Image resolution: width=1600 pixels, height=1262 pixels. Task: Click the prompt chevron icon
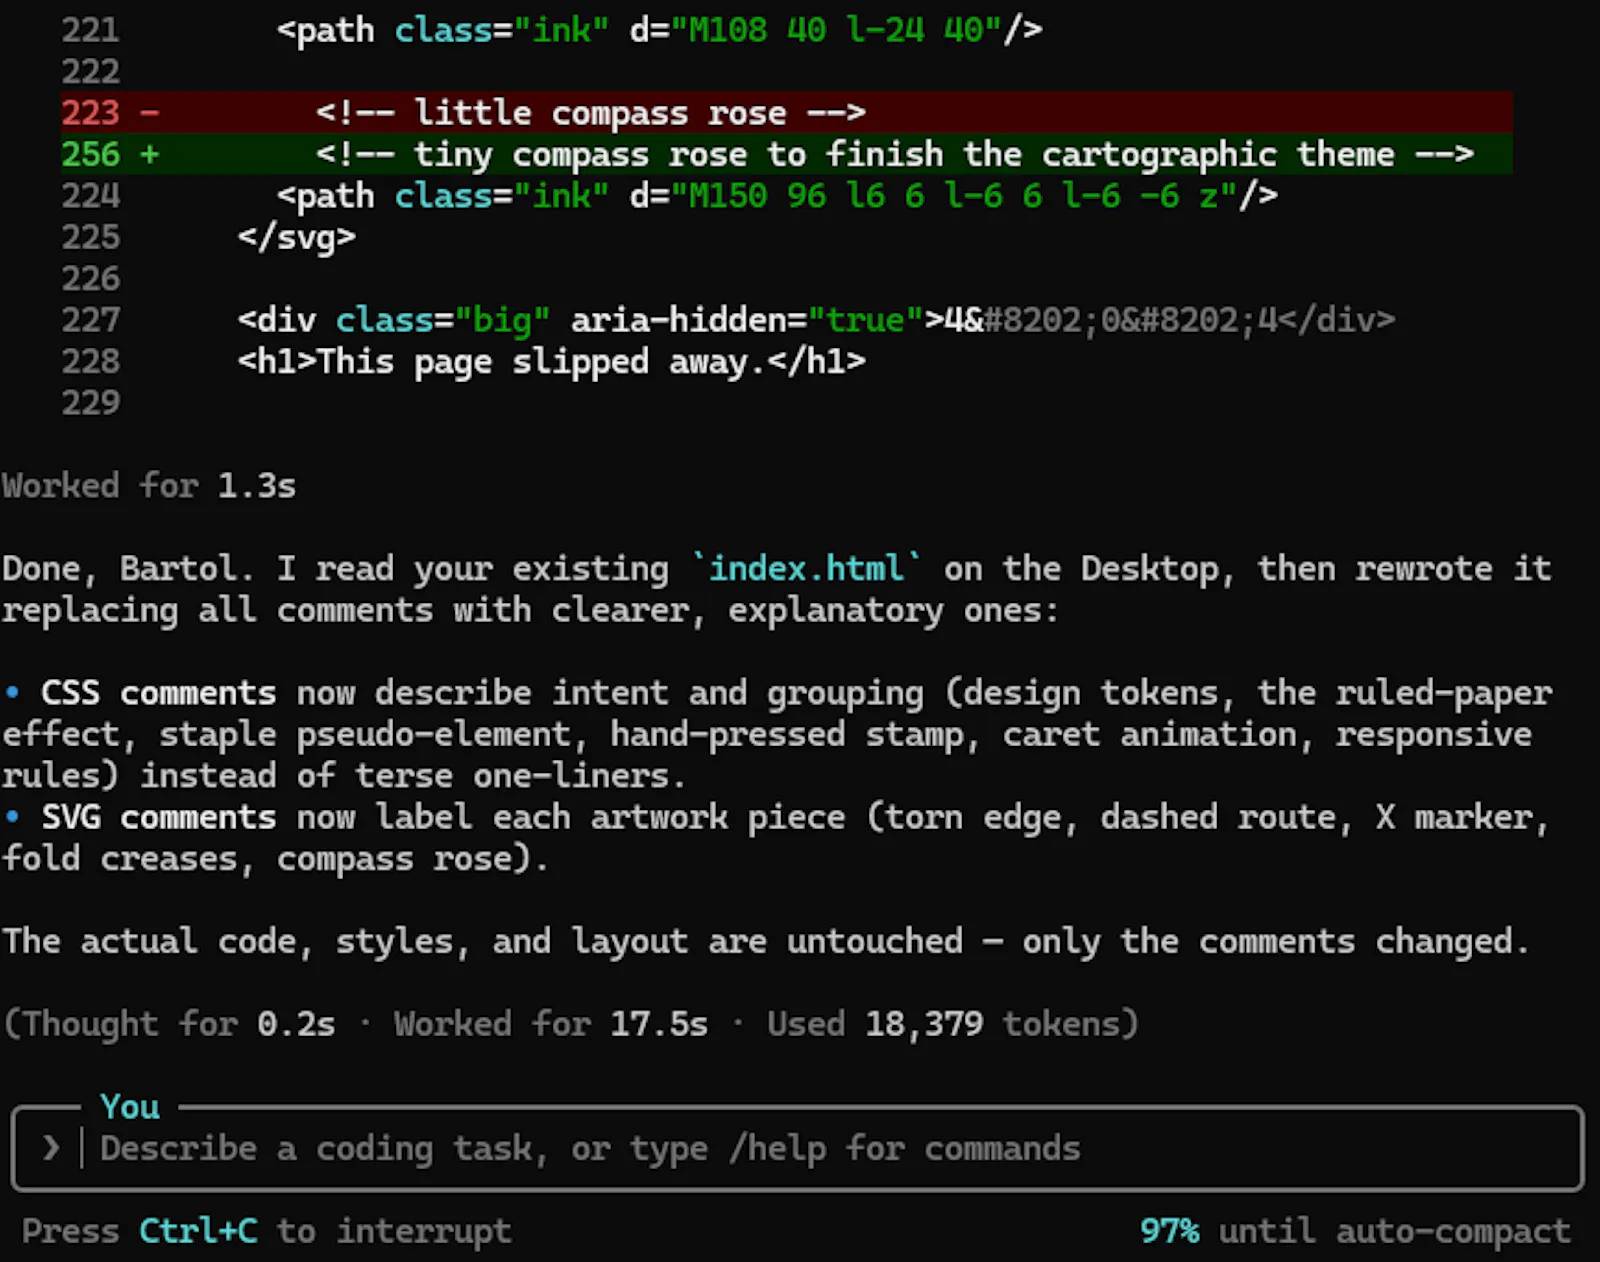point(51,1148)
